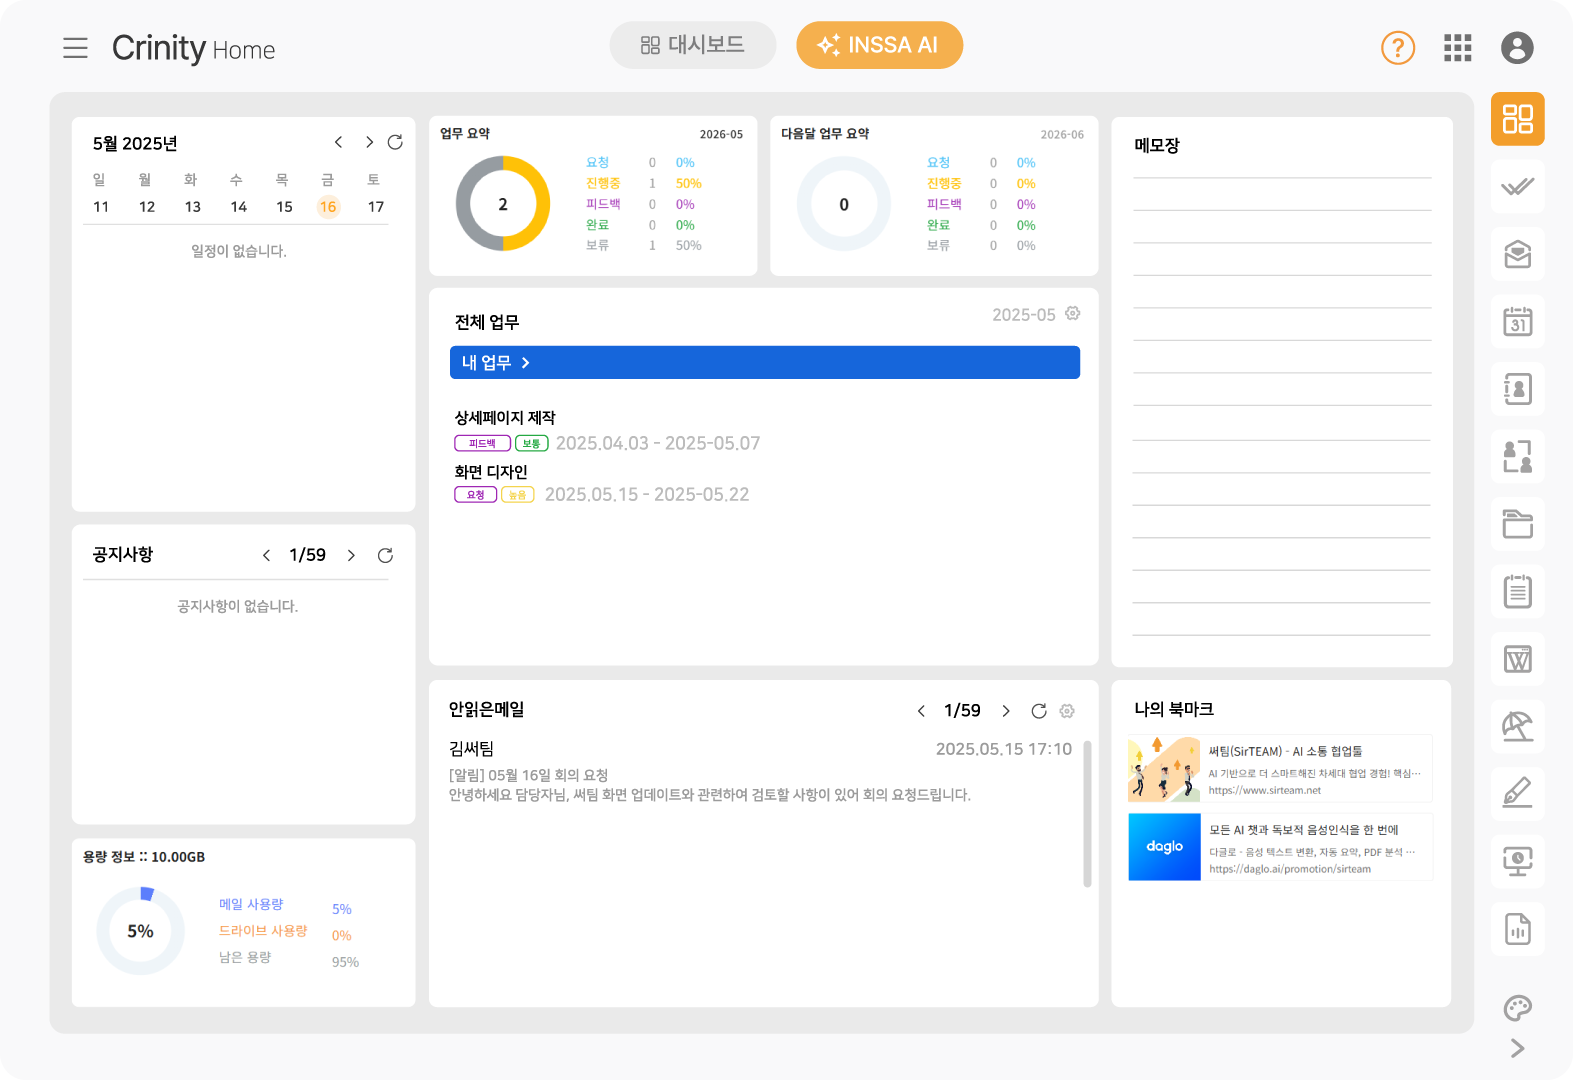Open the calendar 31 sidebar icon
Screen dimensions: 1573x1080
1517,321
